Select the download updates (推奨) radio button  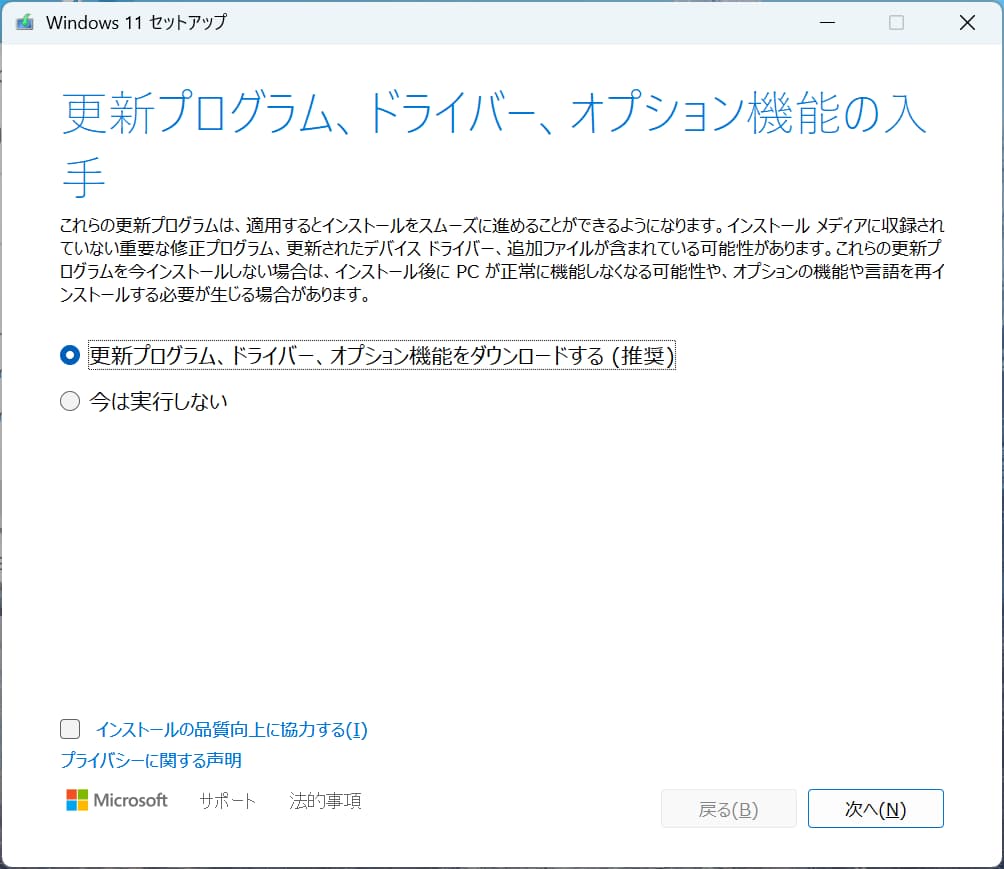pos(70,355)
